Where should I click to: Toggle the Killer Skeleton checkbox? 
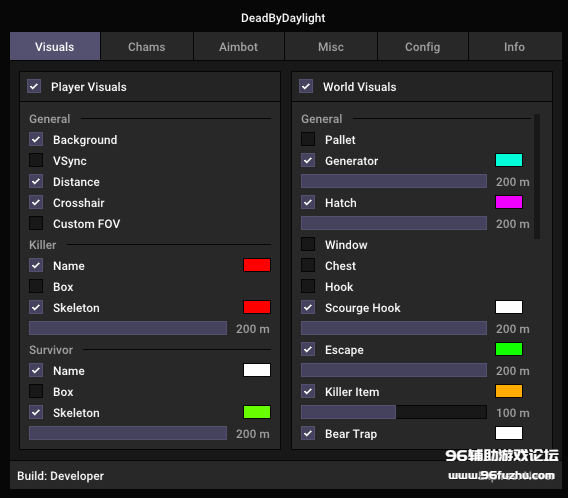(36, 307)
